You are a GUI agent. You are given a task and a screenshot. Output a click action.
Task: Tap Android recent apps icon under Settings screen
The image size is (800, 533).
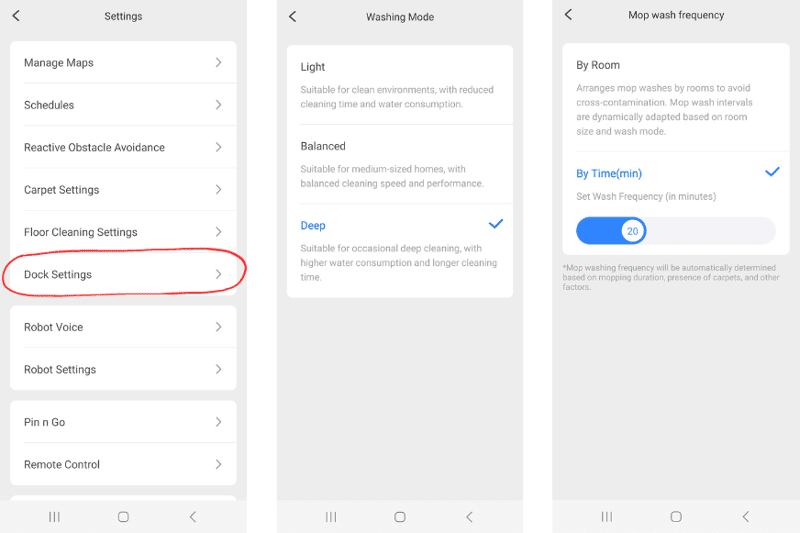point(54,517)
